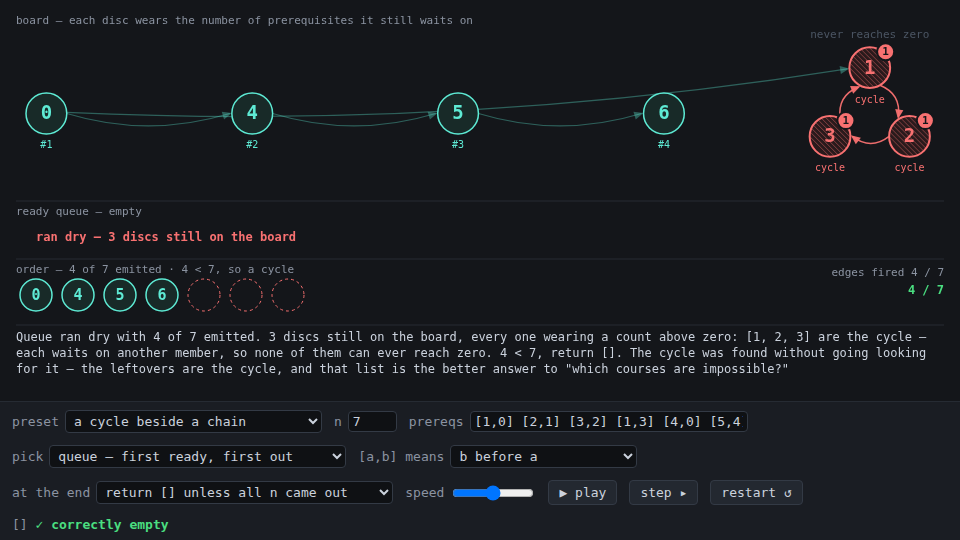The image size is (960, 540).
Task: Click the 'edges fired 4 / 7' text
Action: tap(887, 272)
